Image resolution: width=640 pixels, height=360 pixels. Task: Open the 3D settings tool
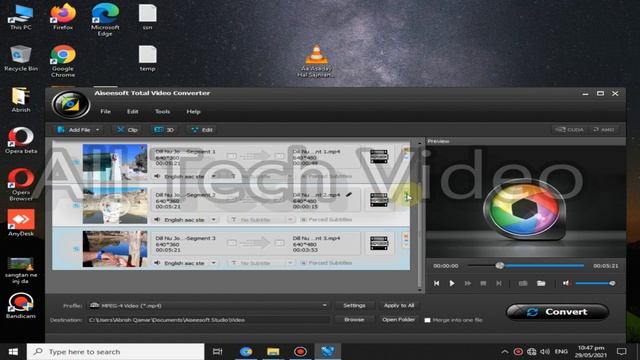pos(164,130)
